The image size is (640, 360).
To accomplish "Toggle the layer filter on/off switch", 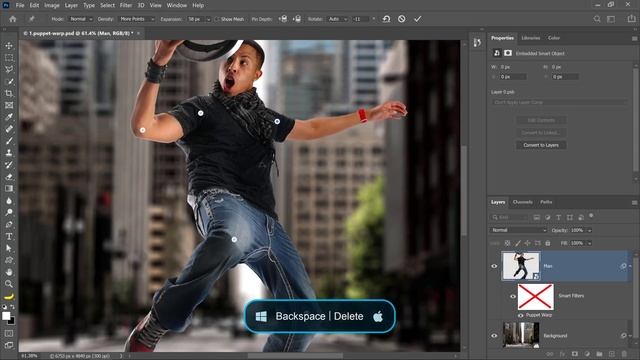I will [591, 216].
